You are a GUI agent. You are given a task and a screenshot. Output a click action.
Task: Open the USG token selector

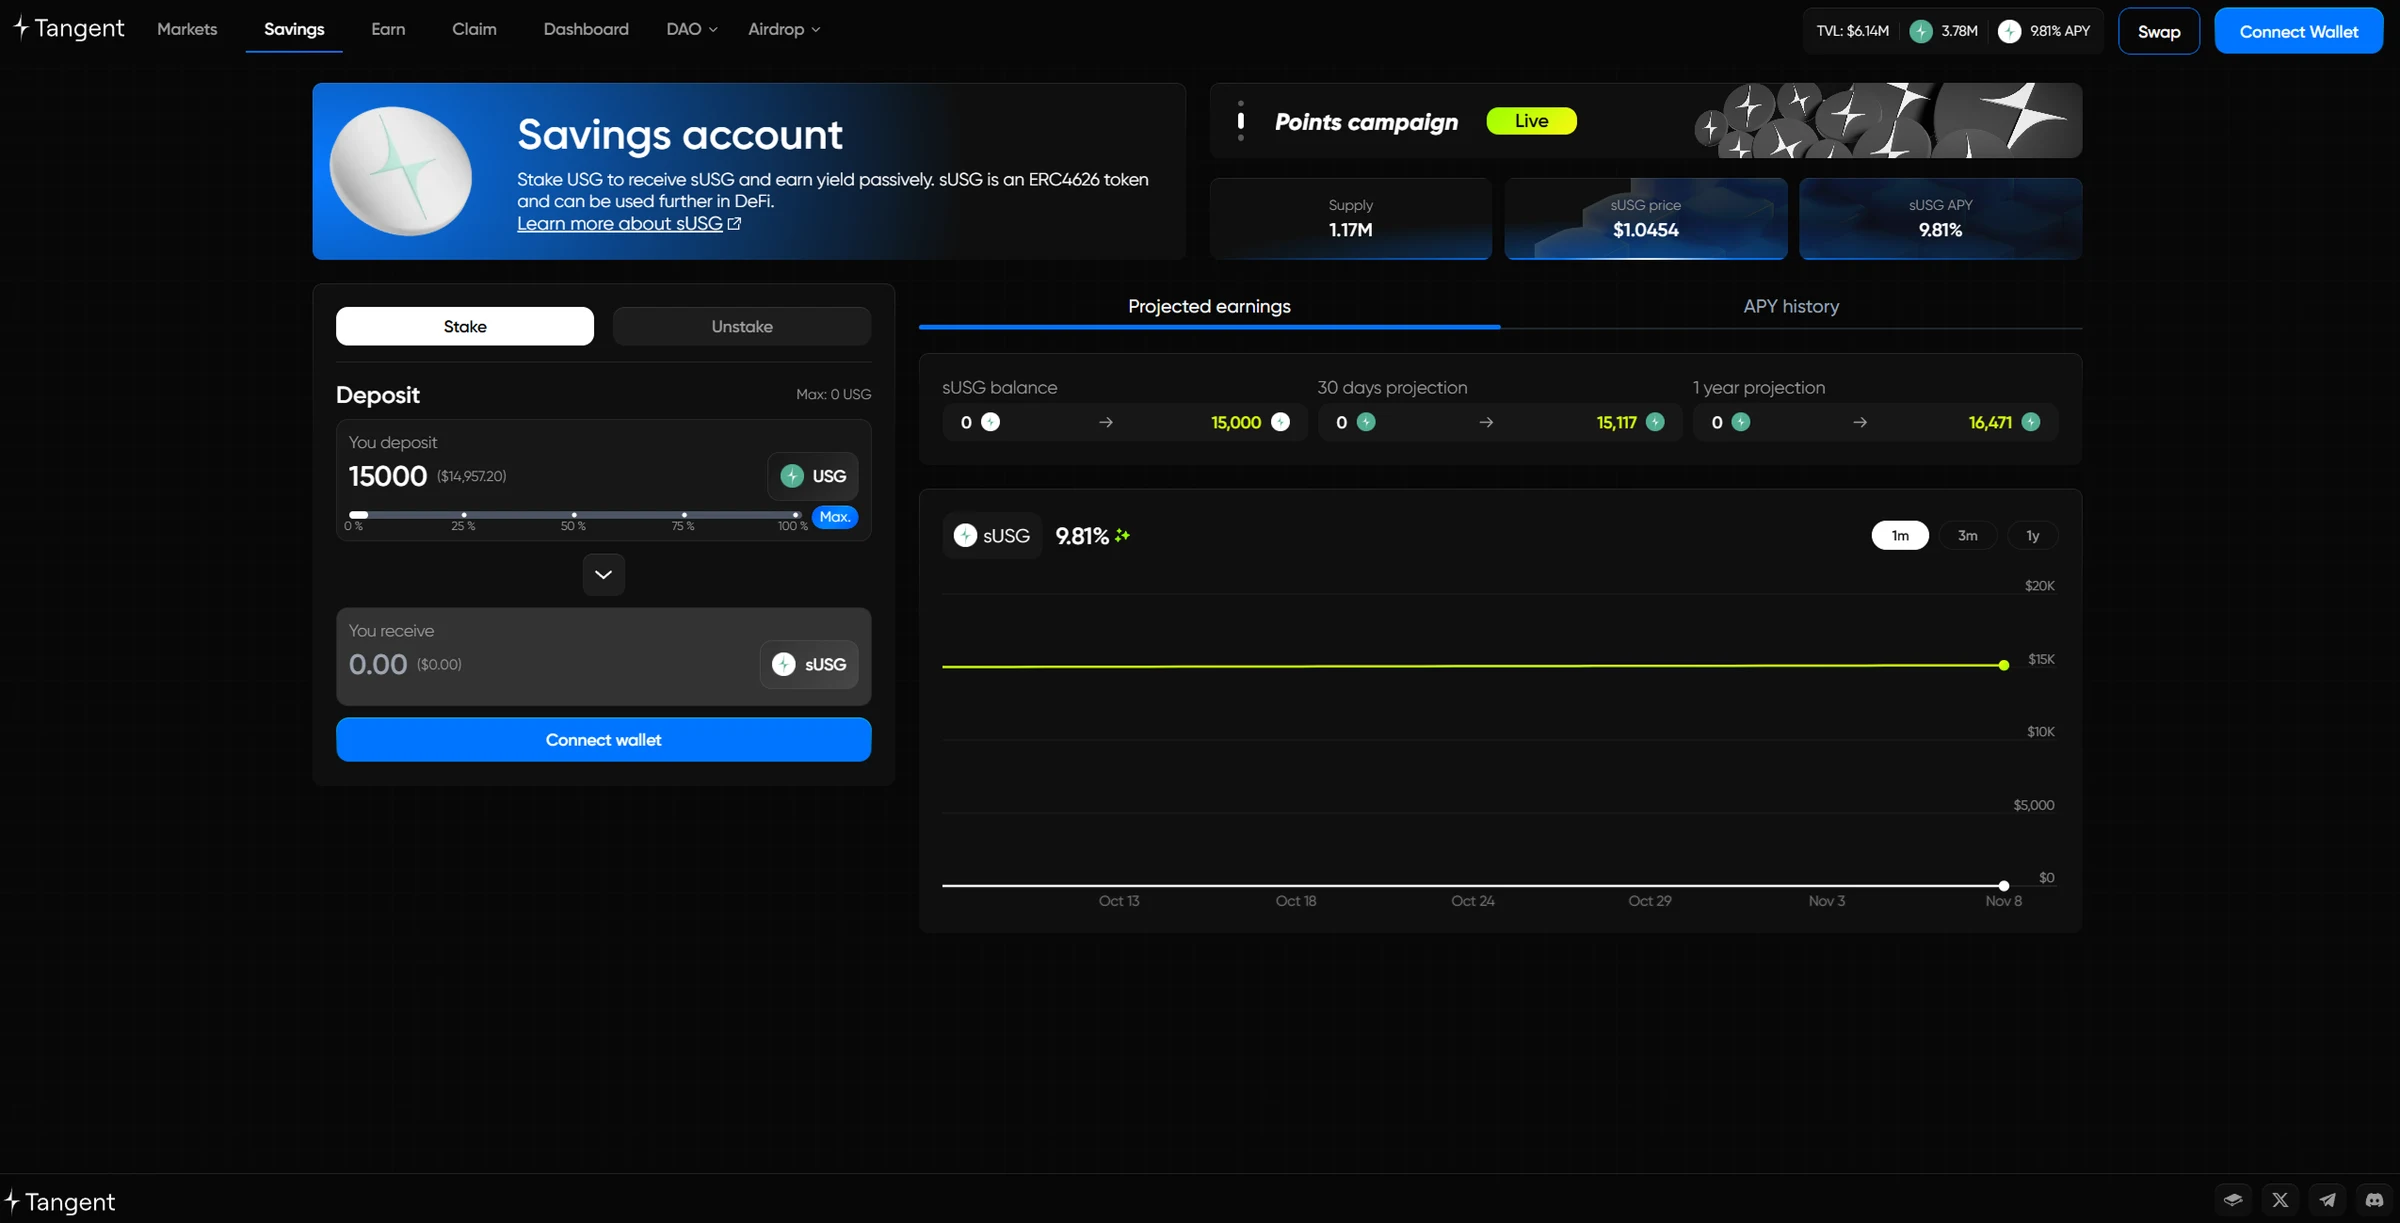(813, 476)
